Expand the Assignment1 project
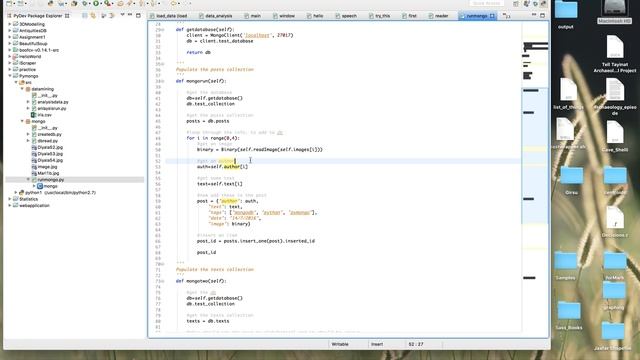 pyautogui.click(x=10, y=37)
